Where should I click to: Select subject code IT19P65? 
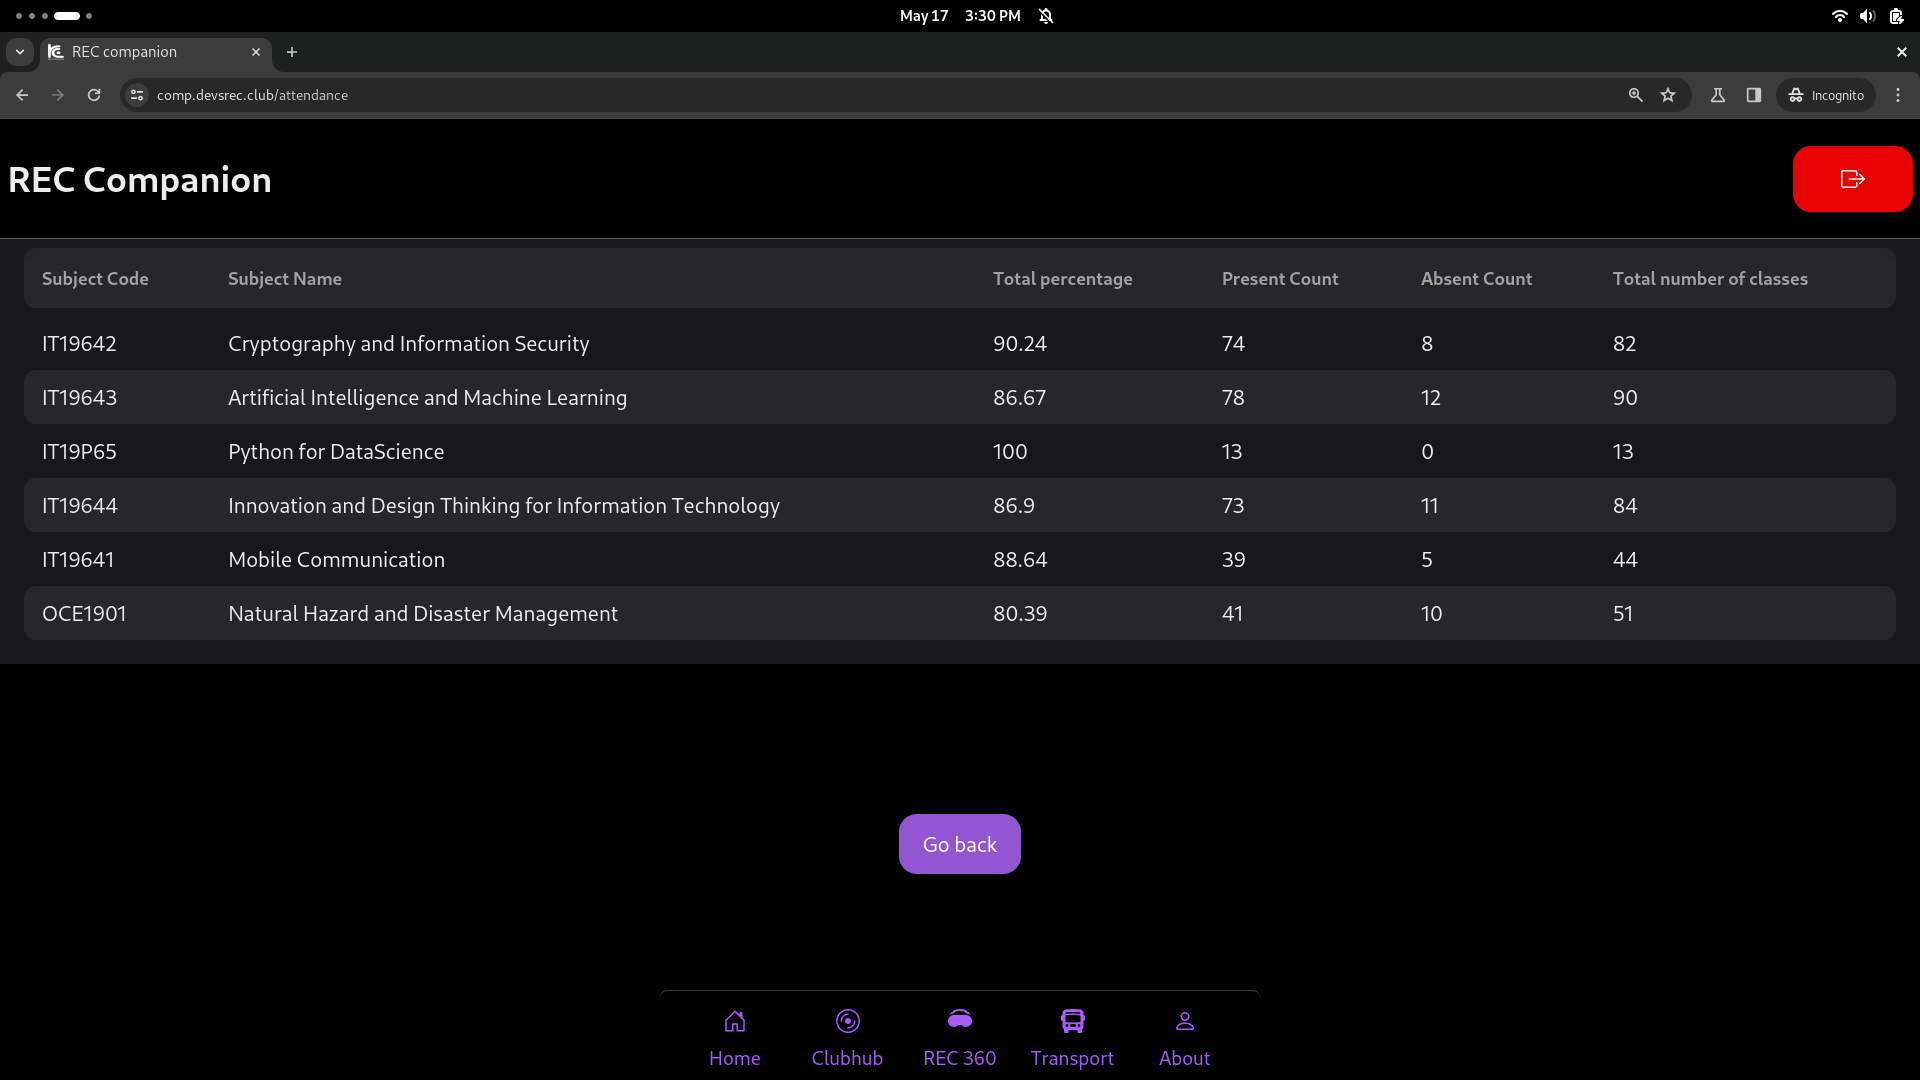(79, 452)
